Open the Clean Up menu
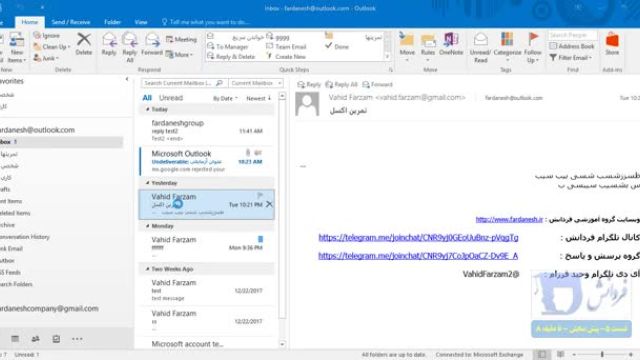This screenshot has width=640, height=360. 51,47
